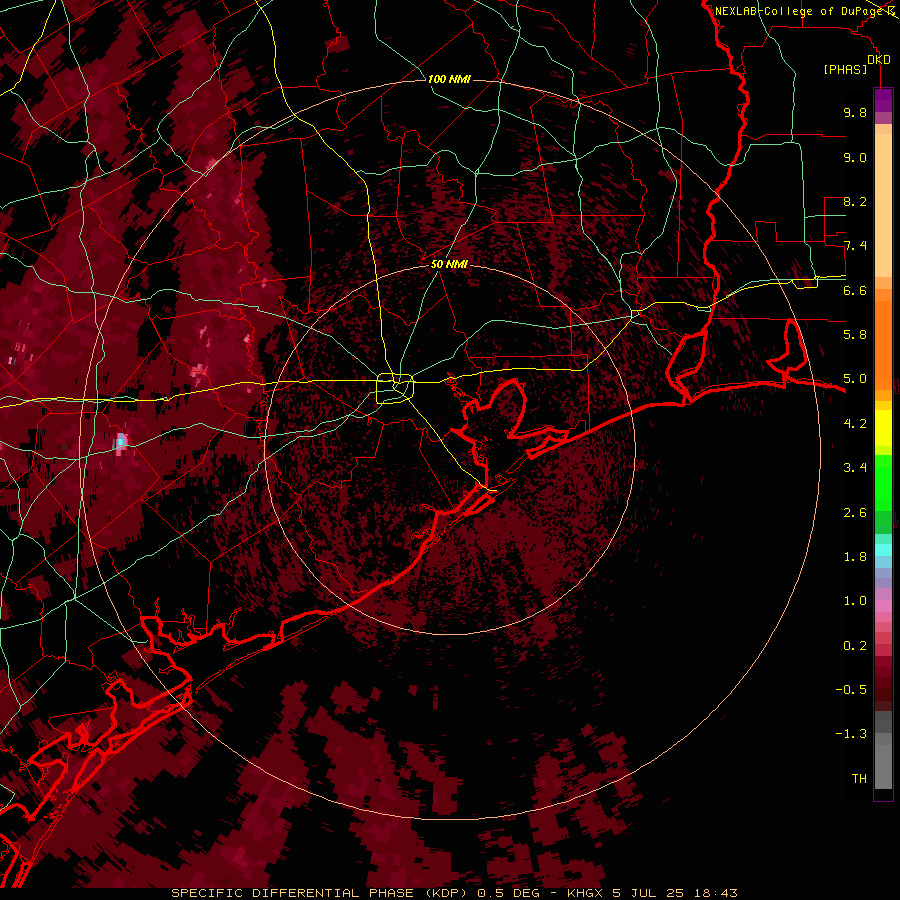The height and width of the screenshot is (900, 900).
Task: Click the 9.8 value on the color scale
Action: coord(855,113)
